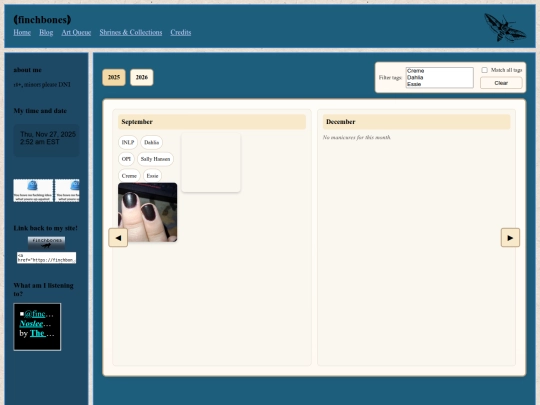This screenshot has height=405, width=540.
Task: Go to Art Queue page
Action: coord(76,32)
